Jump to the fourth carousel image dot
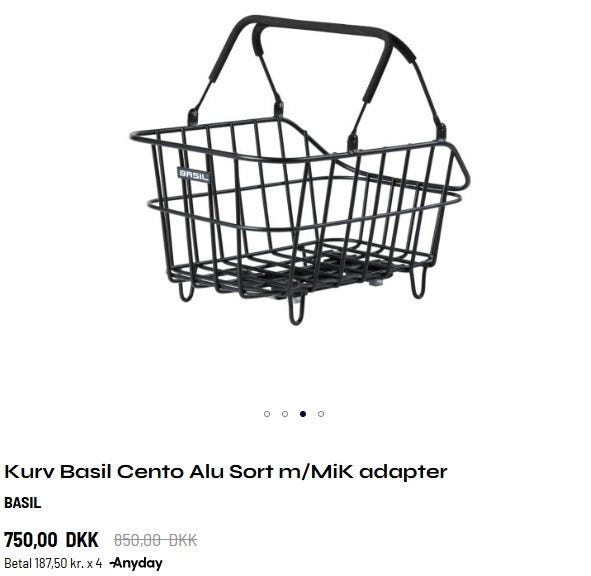 coord(321,414)
